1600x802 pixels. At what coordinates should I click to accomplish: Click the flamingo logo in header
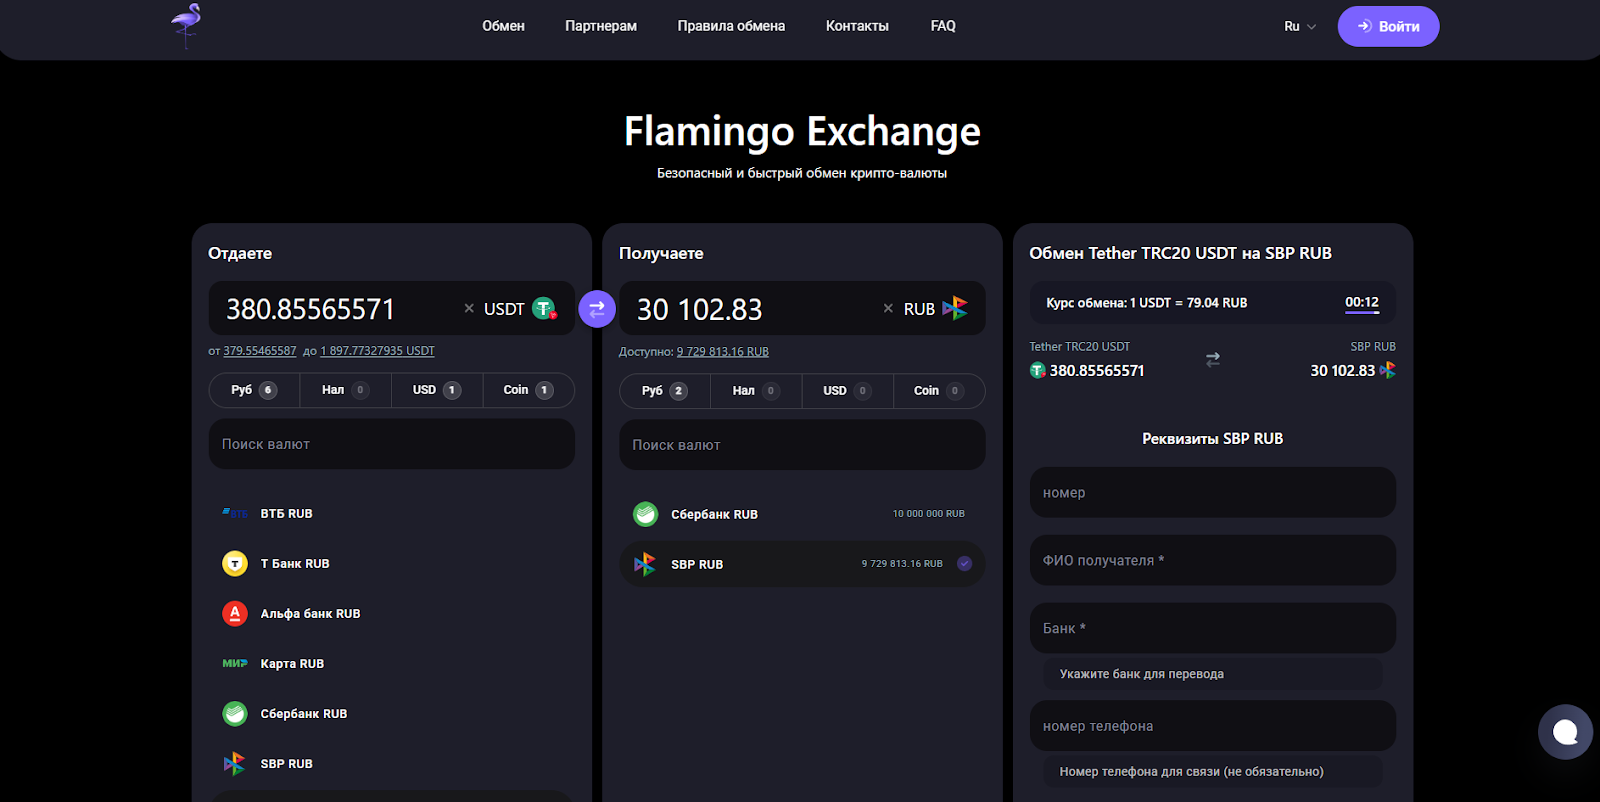click(x=186, y=26)
